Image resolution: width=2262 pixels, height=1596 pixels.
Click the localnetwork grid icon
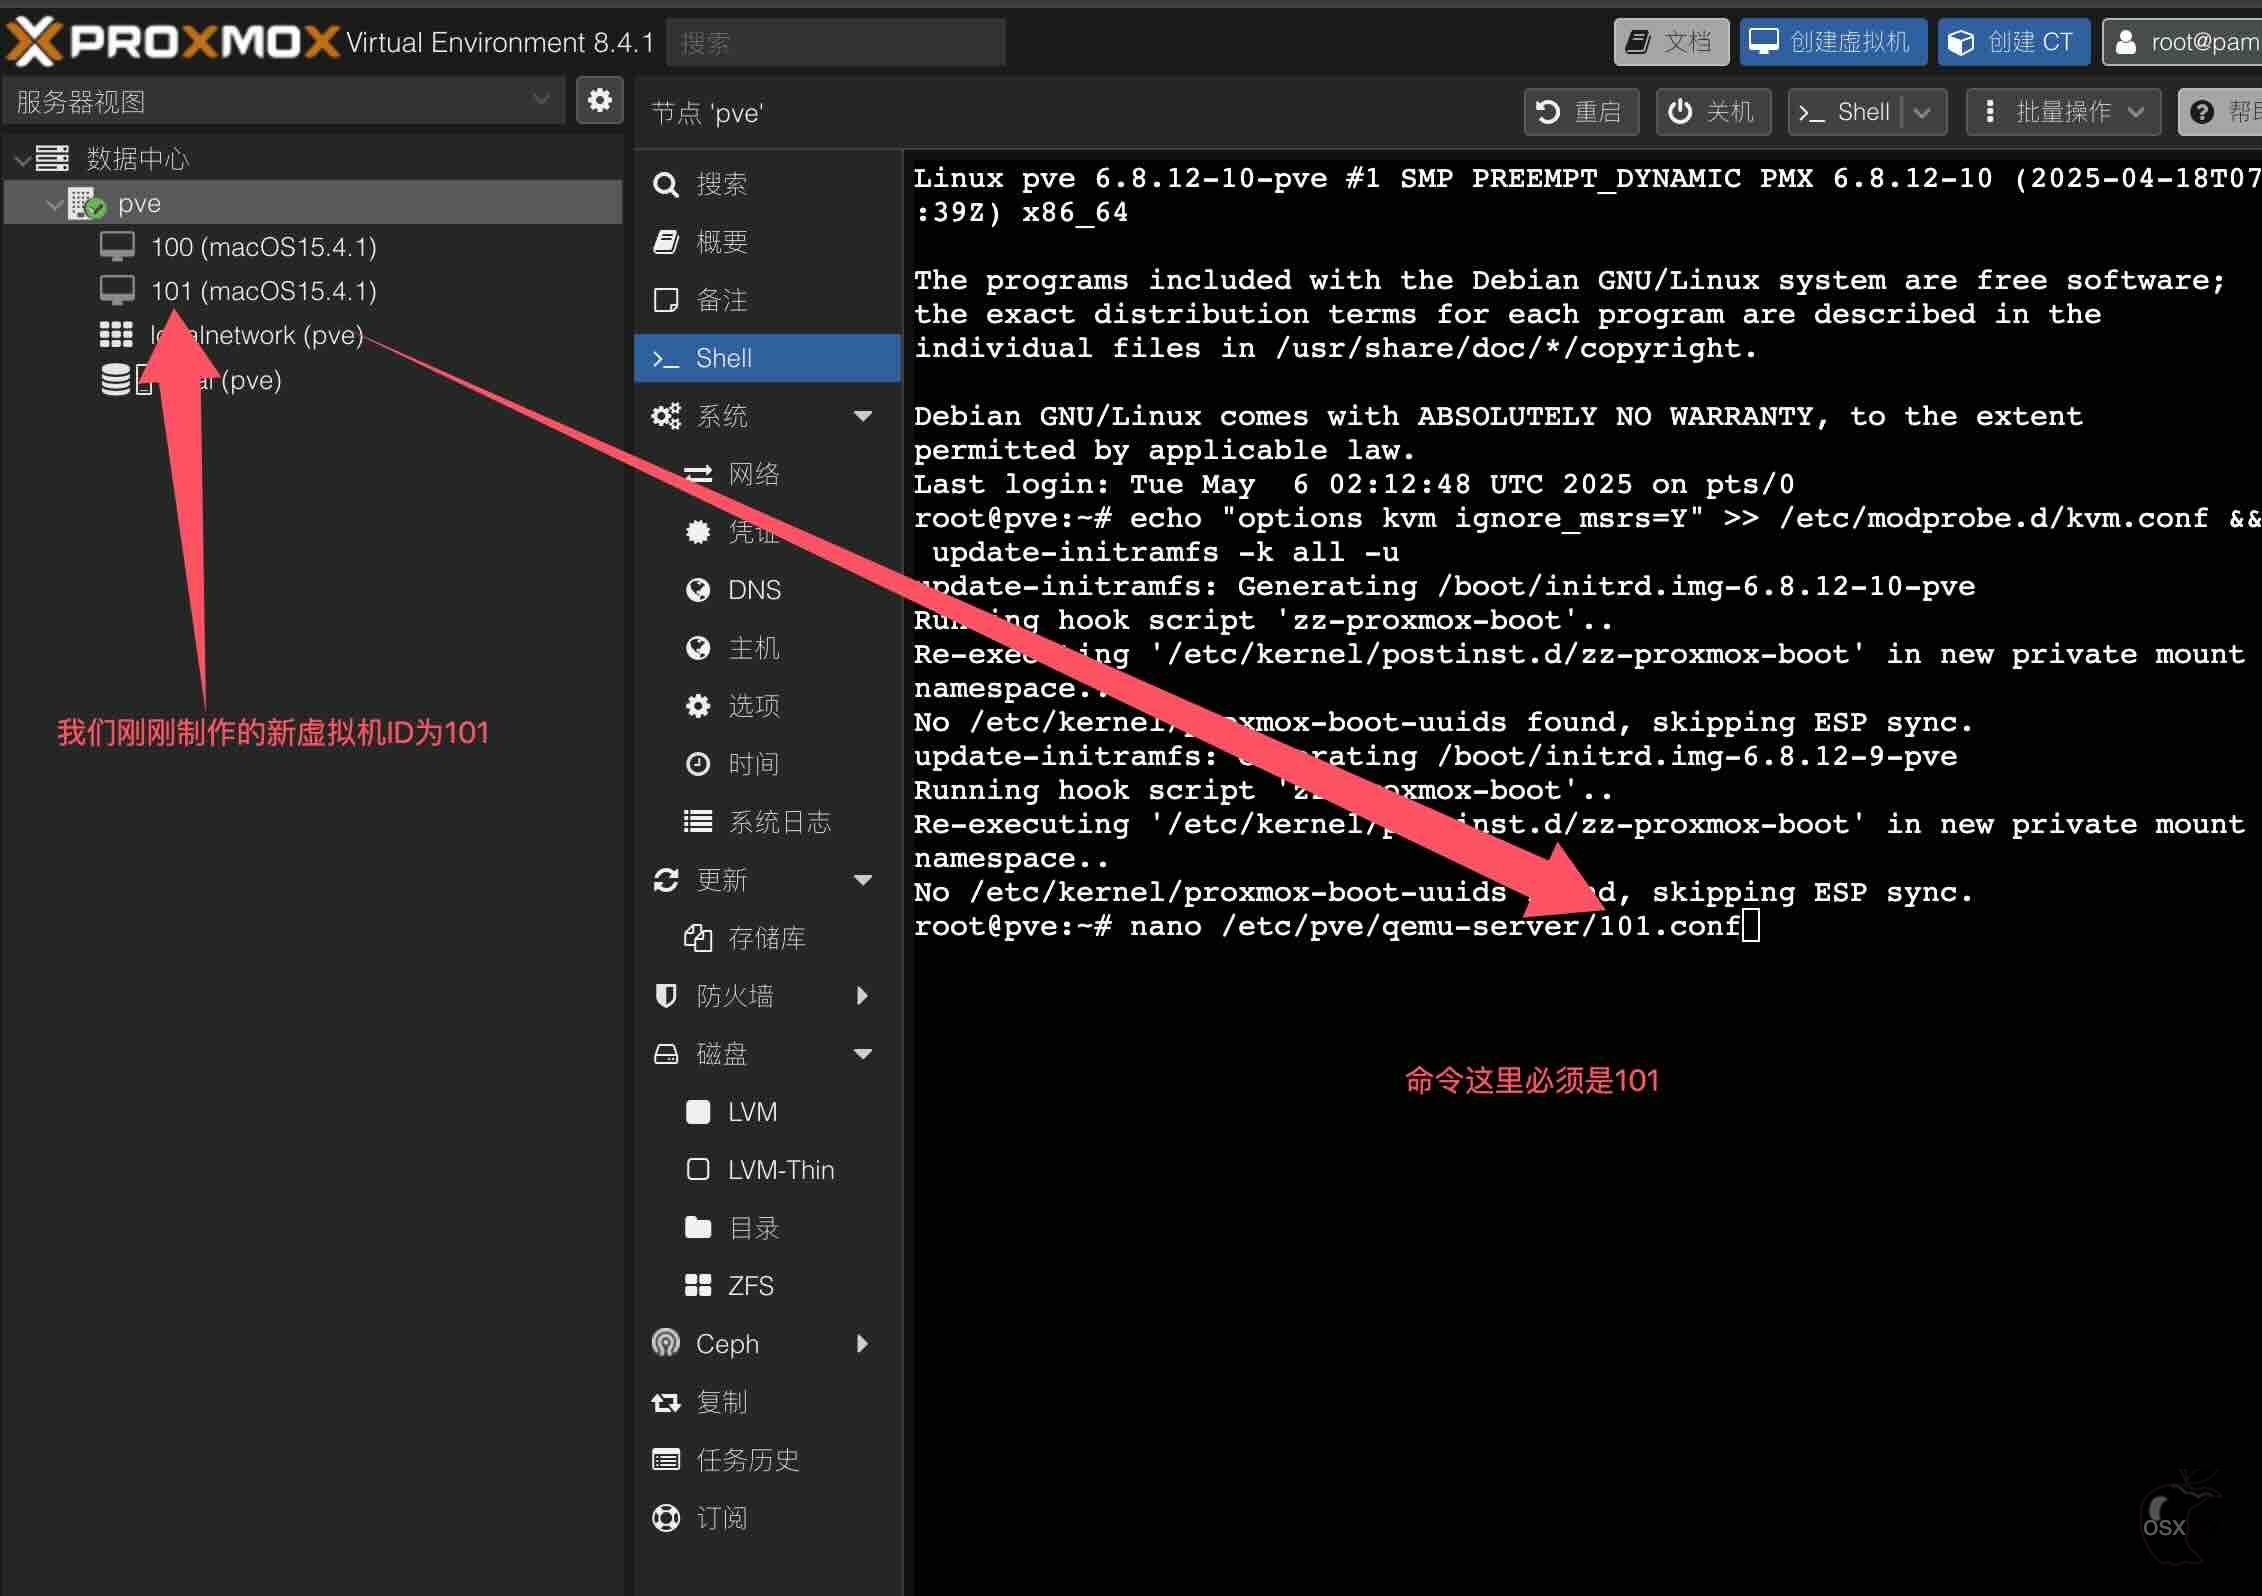116,335
